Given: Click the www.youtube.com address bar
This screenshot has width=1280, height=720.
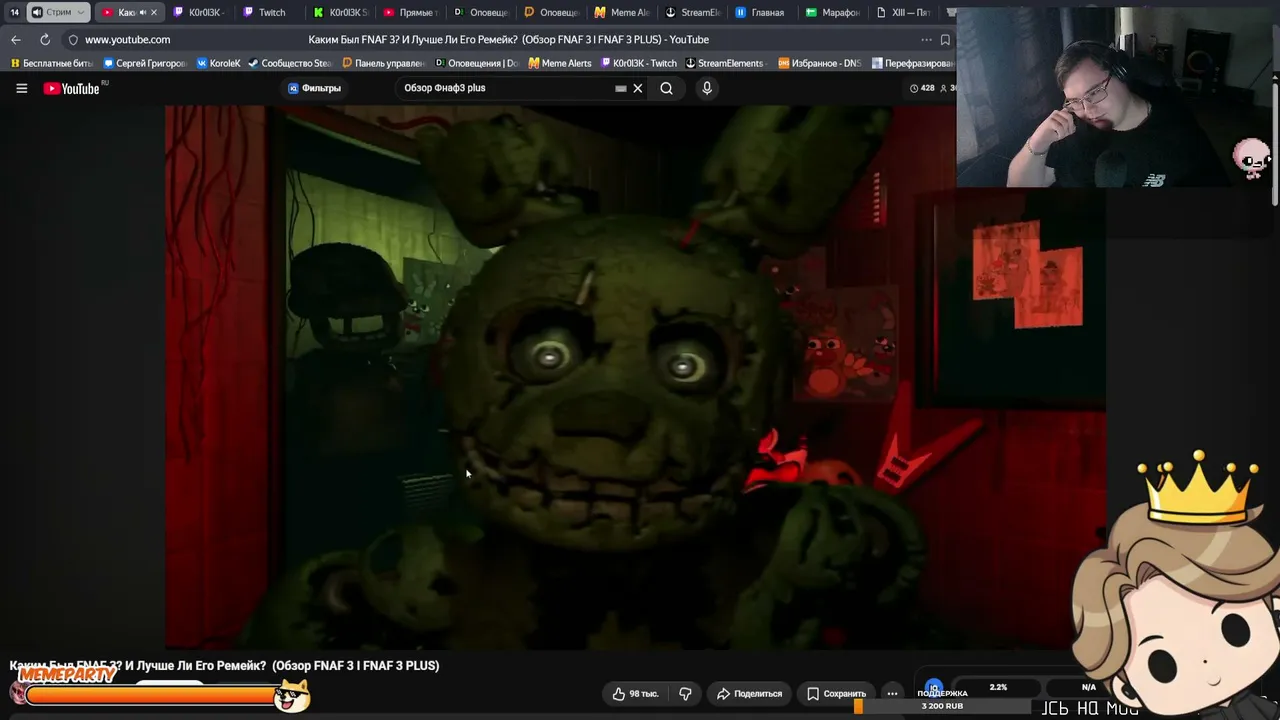Looking at the screenshot, I should click(x=127, y=39).
